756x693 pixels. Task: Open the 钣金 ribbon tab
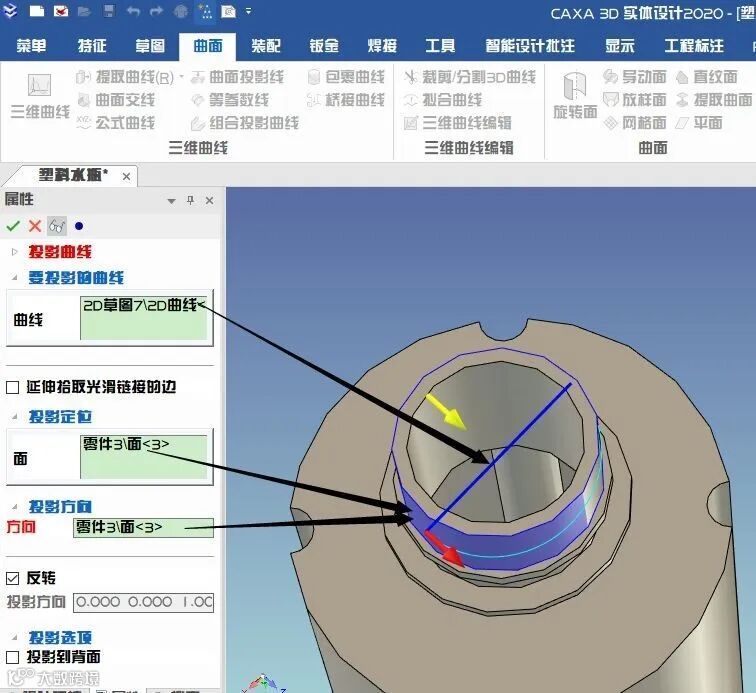click(324, 46)
